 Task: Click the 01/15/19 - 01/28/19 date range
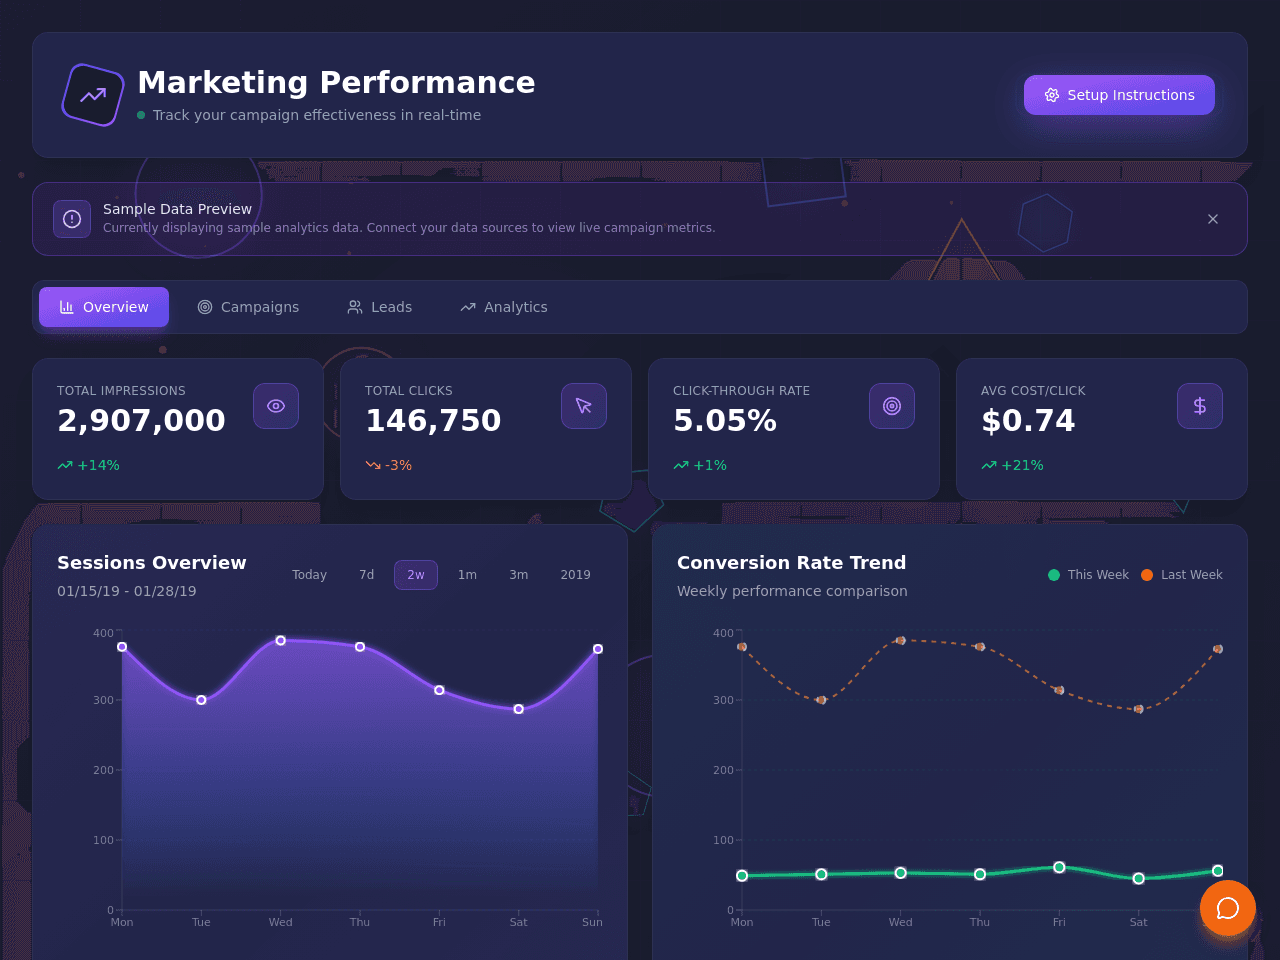tap(127, 591)
